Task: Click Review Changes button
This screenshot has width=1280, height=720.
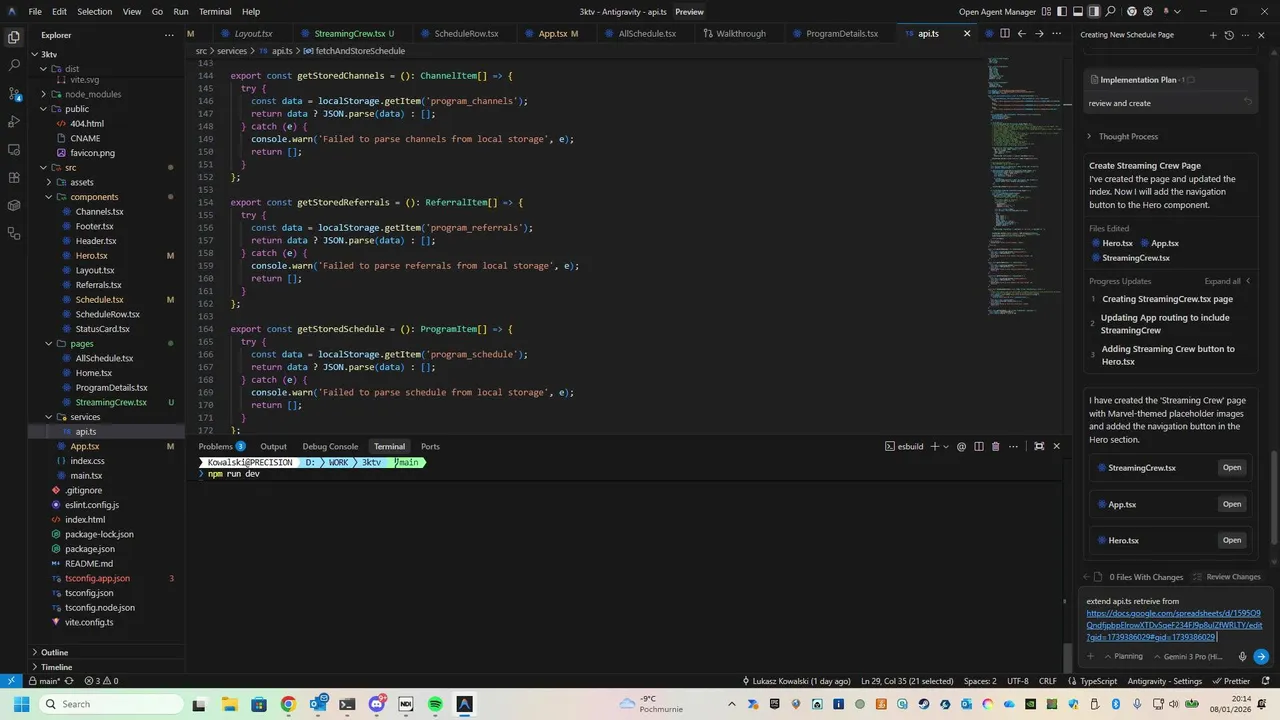Action: (x=1226, y=577)
